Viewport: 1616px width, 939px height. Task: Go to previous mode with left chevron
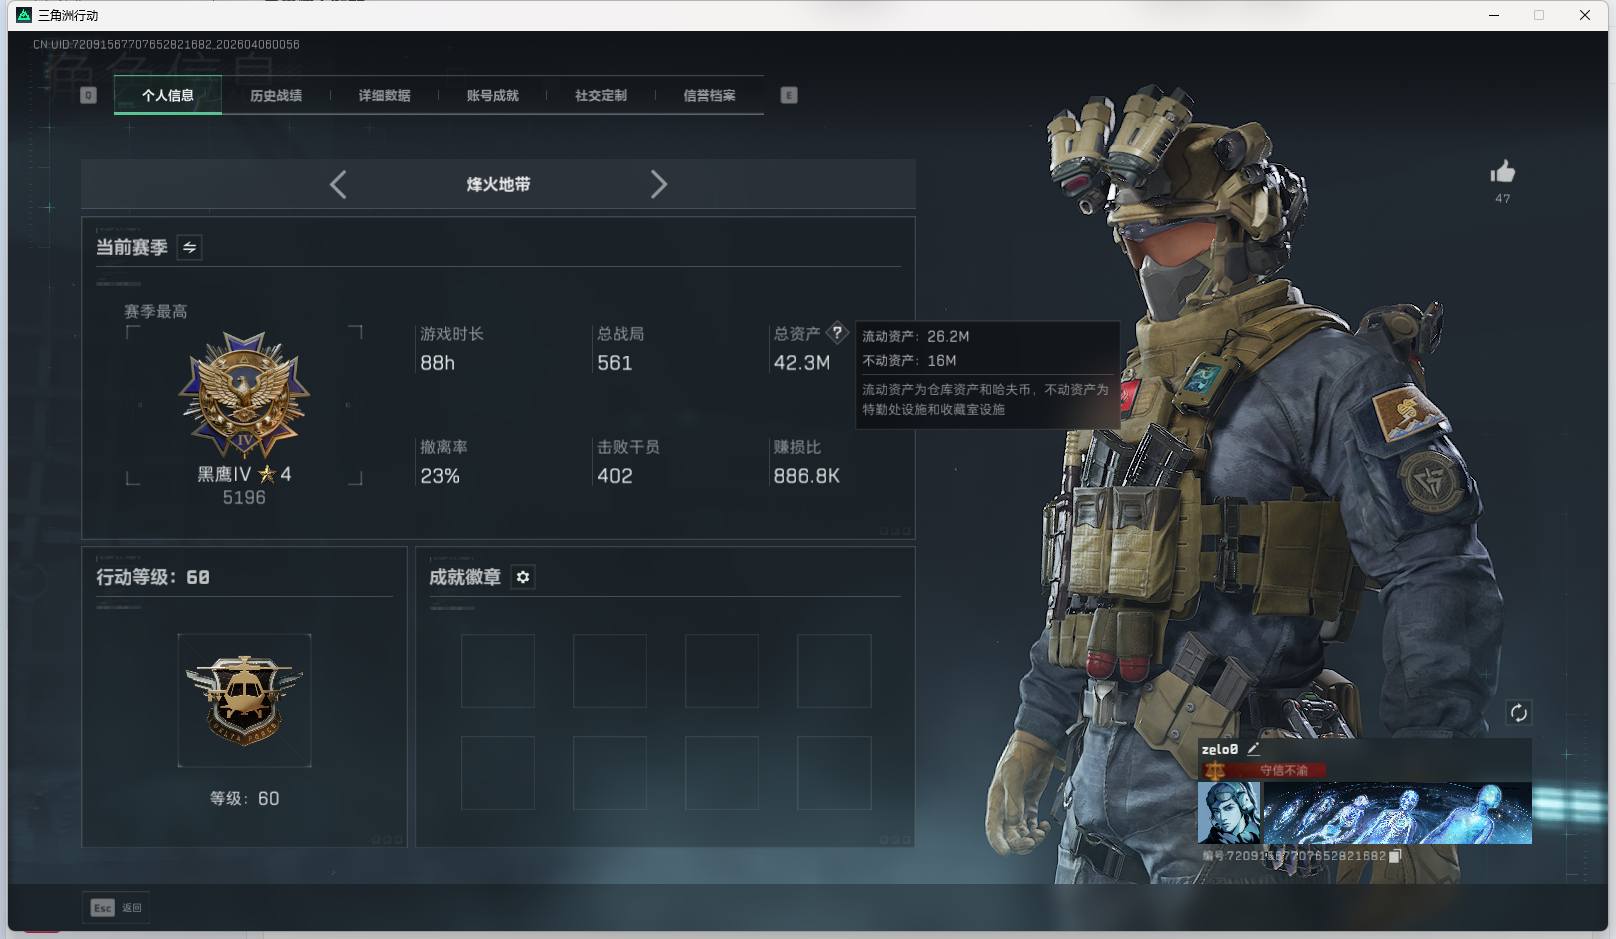(x=338, y=184)
